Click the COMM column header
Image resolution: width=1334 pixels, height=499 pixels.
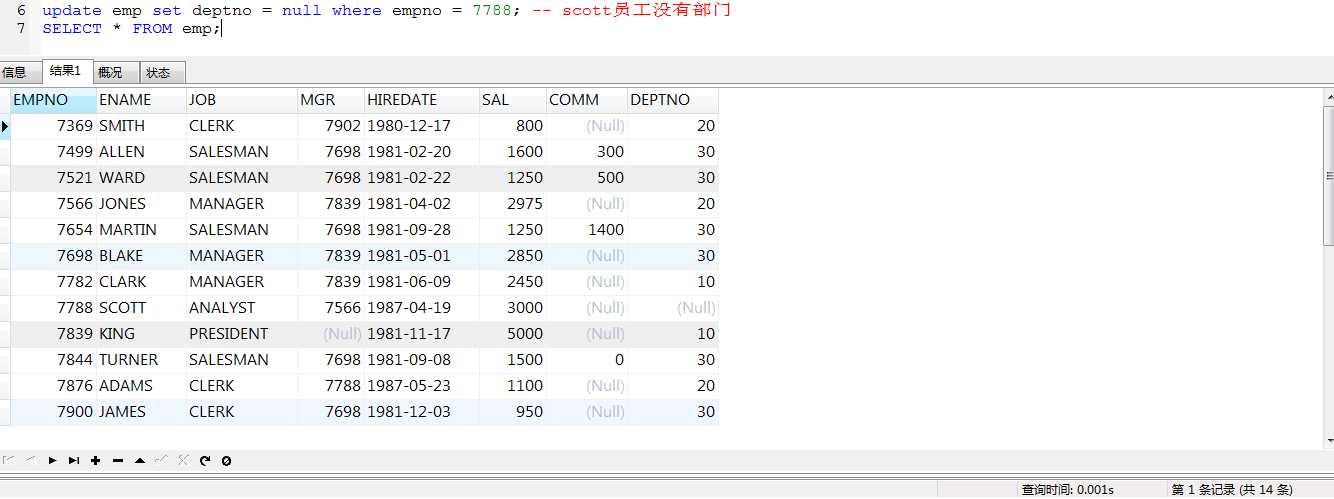pos(587,100)
